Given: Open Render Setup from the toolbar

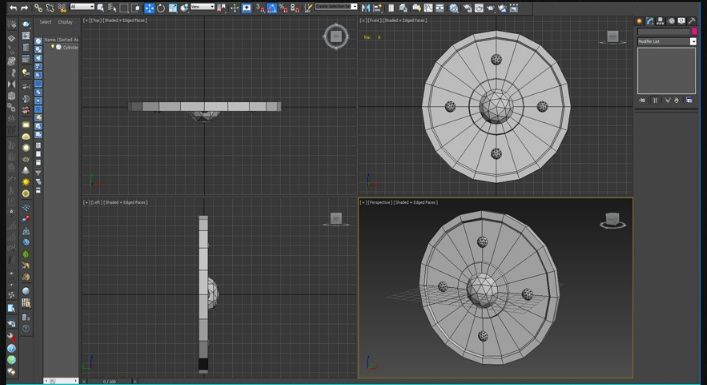Looking at the screenshot, I should coord(468,8).
